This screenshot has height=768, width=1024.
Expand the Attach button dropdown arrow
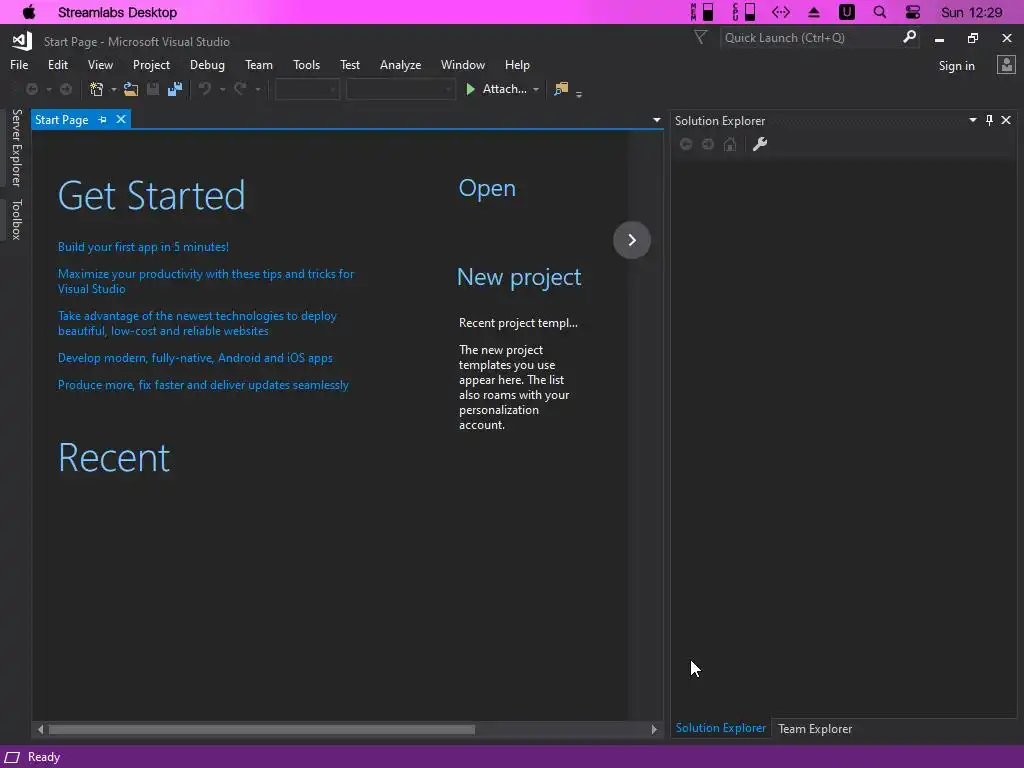(536, 89)
